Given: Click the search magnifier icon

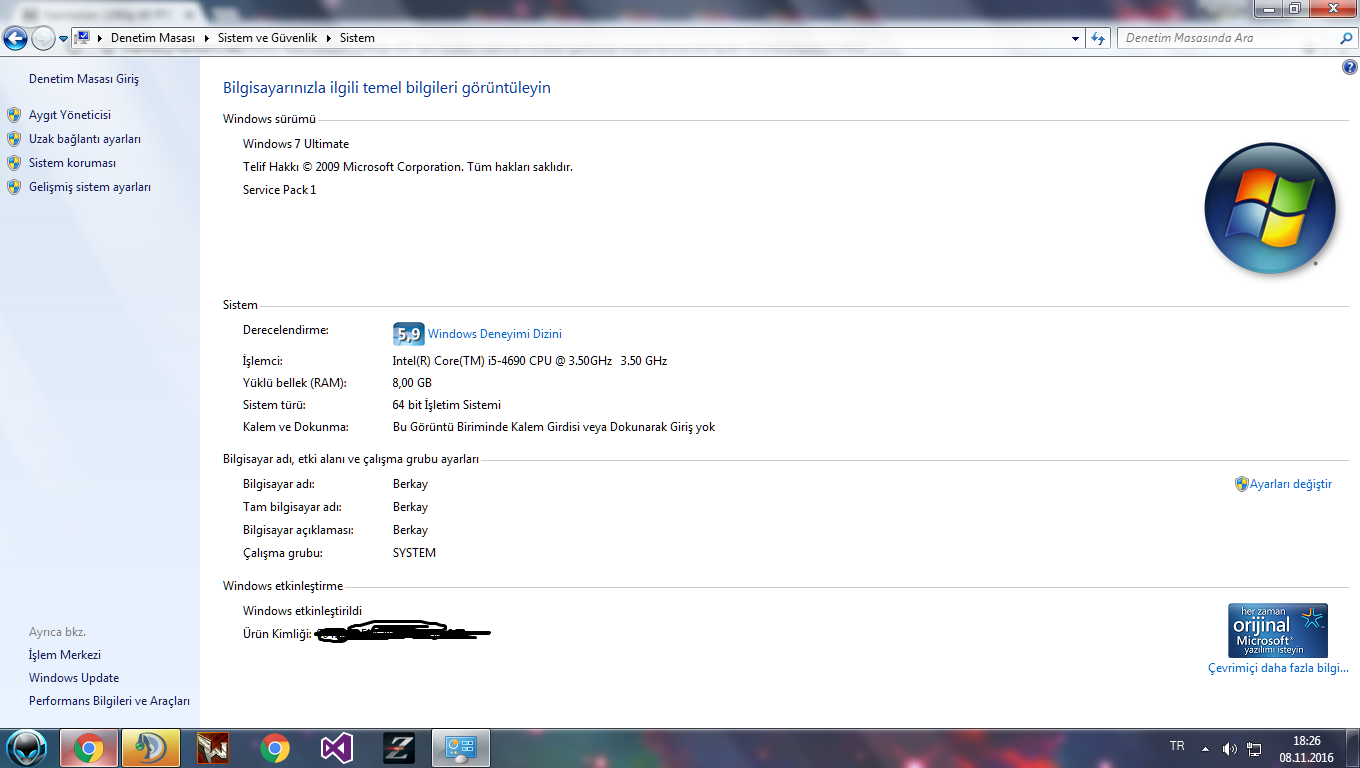Looking at the screenshot, I should pyautogui.click(x=1346, y=38).
